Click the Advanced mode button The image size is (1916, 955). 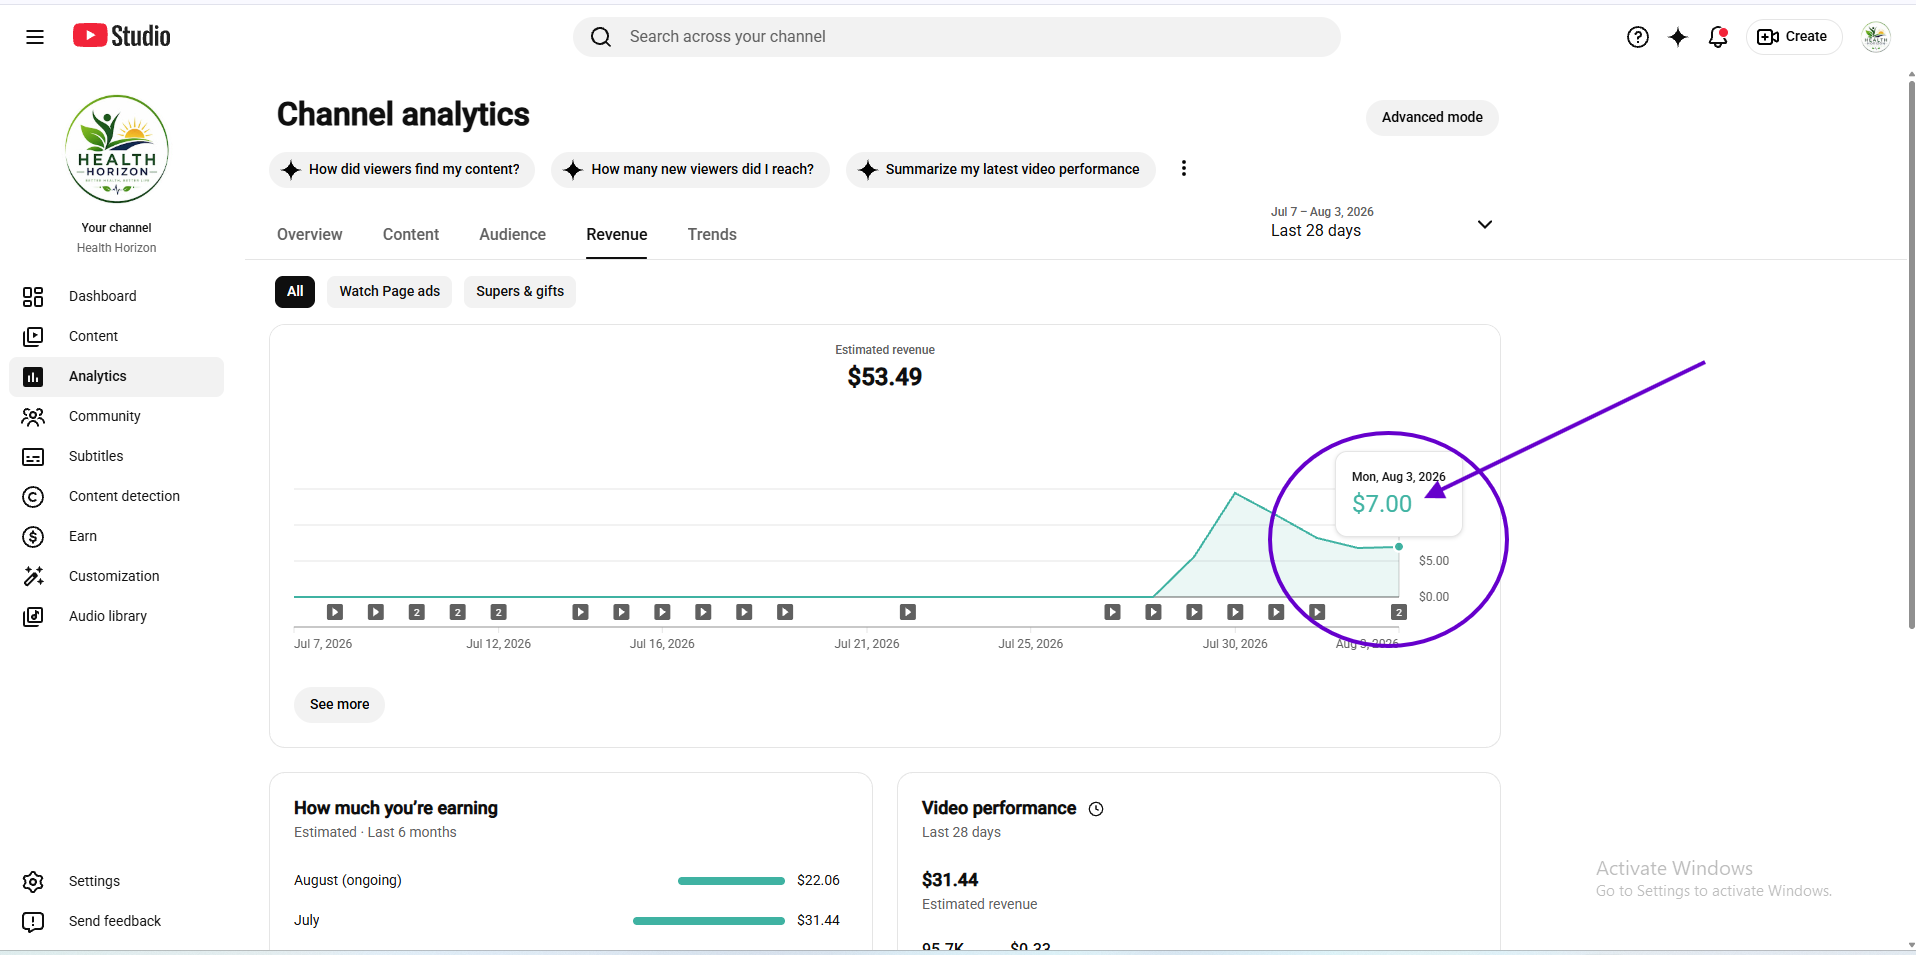click(x=1432, y=118)
